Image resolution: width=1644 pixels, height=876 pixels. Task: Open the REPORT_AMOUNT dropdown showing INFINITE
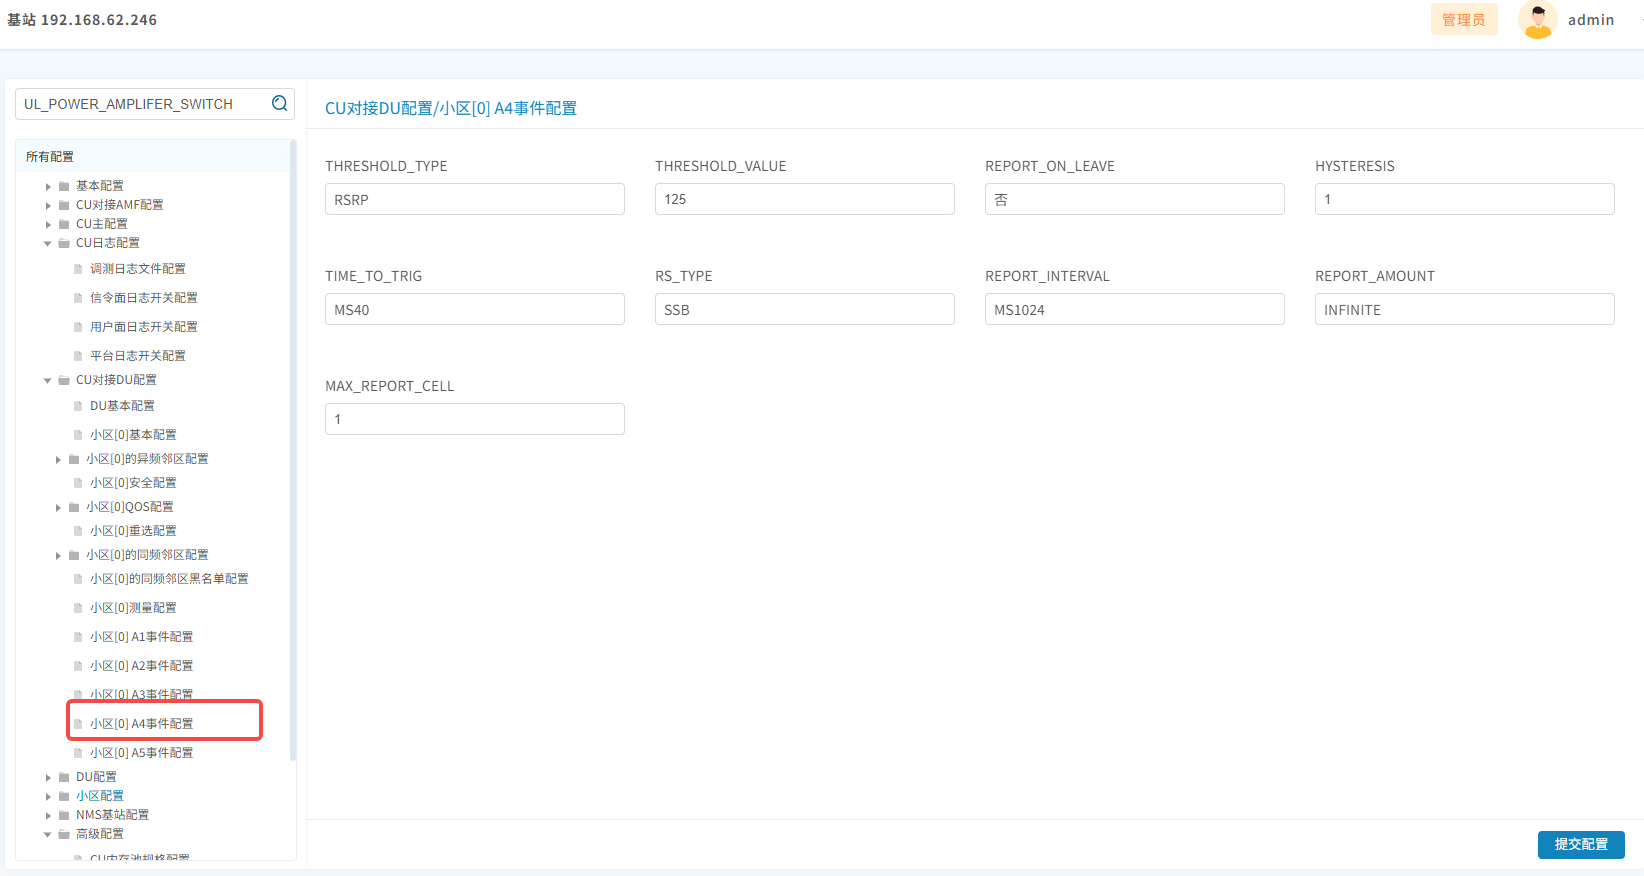pos(1464,309)
